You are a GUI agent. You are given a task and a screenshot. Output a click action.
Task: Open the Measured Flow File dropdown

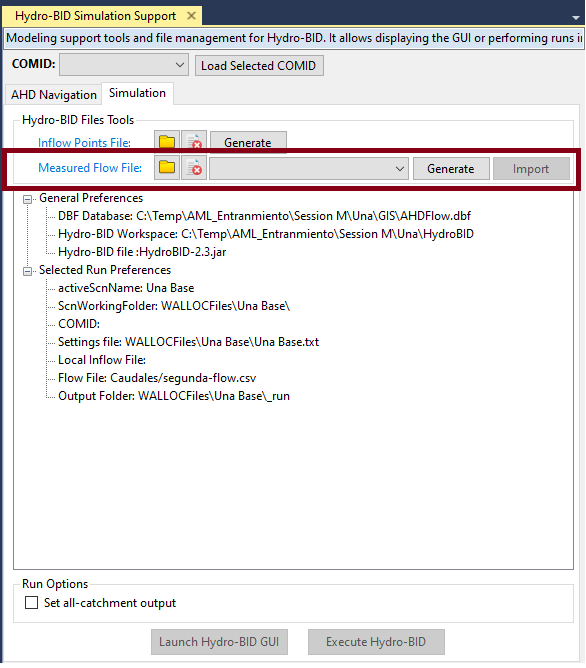tap(309, 169)
